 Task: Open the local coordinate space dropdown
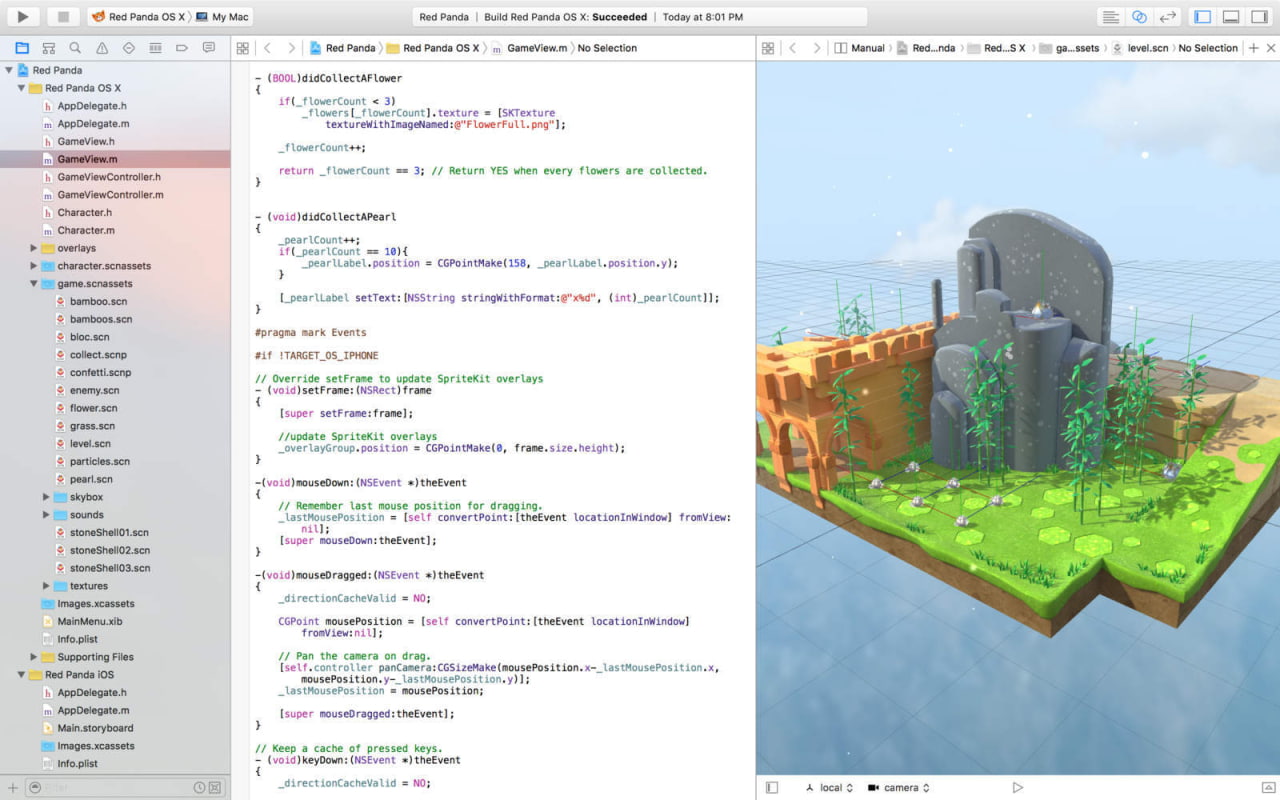[828, 788]
